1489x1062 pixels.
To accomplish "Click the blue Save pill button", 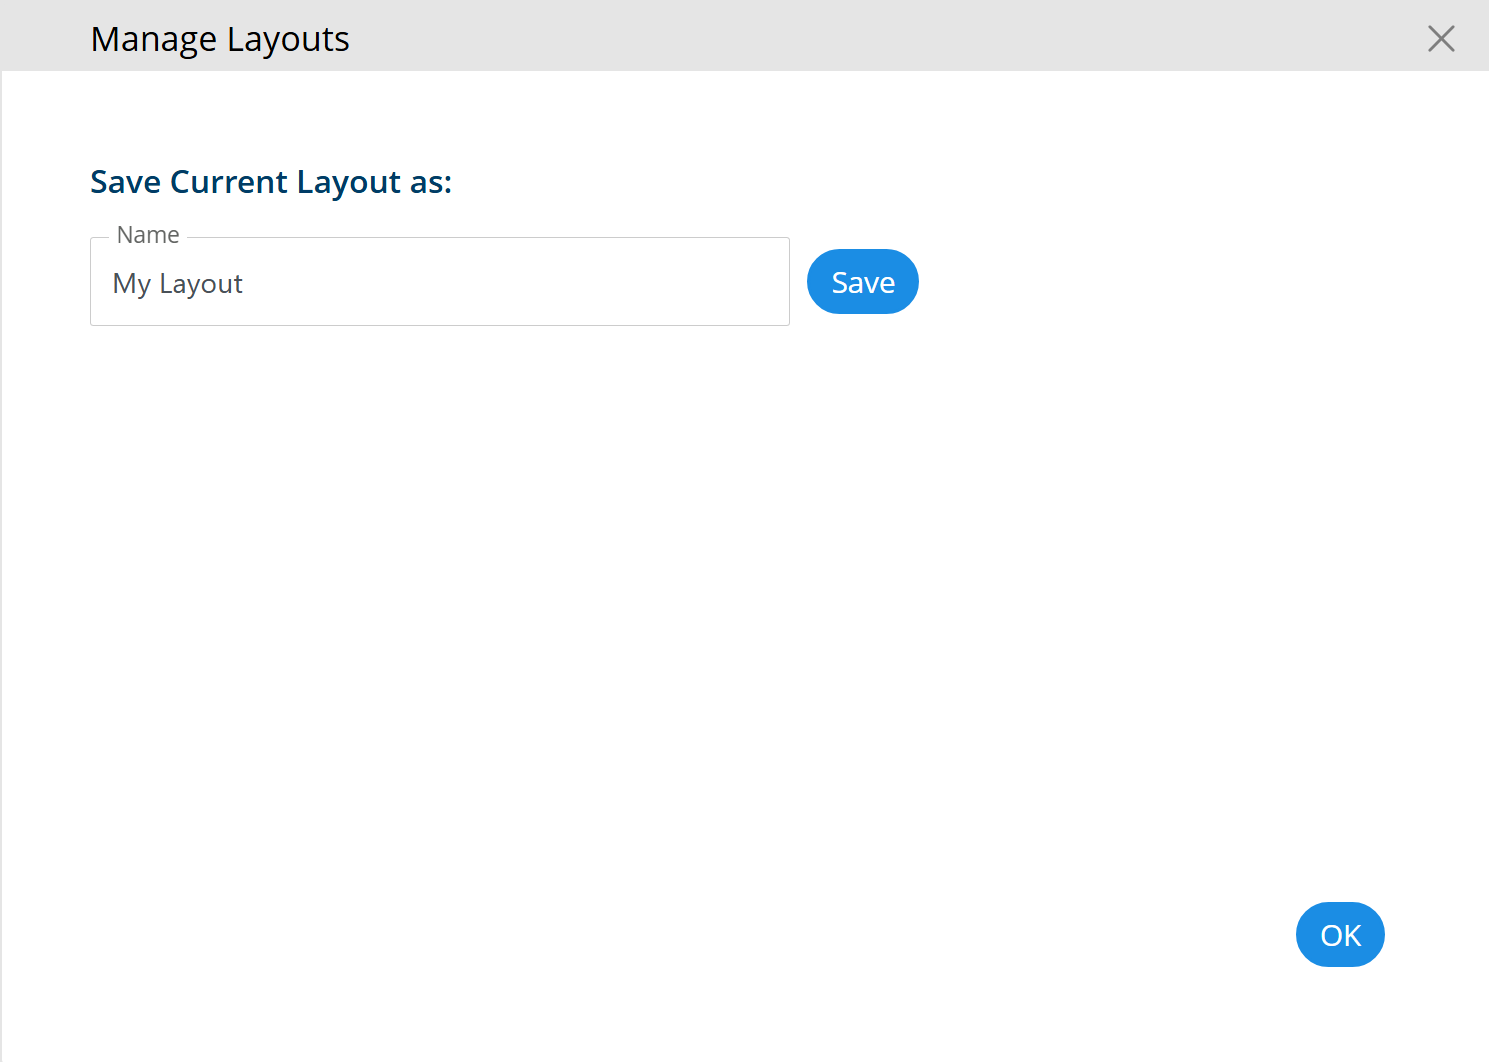I will point(863,282).
